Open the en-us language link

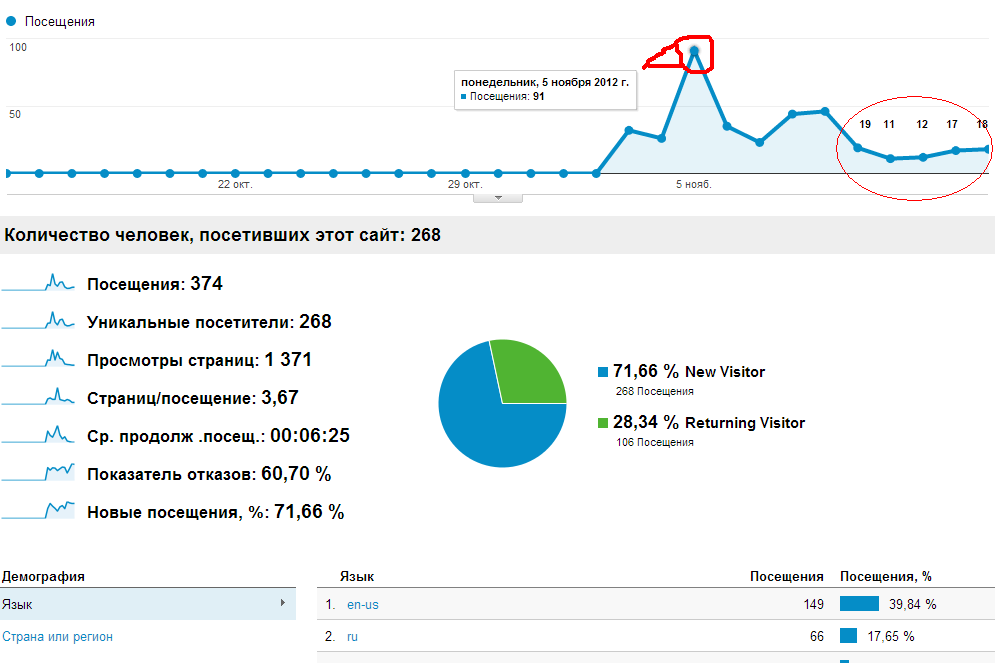362,605
